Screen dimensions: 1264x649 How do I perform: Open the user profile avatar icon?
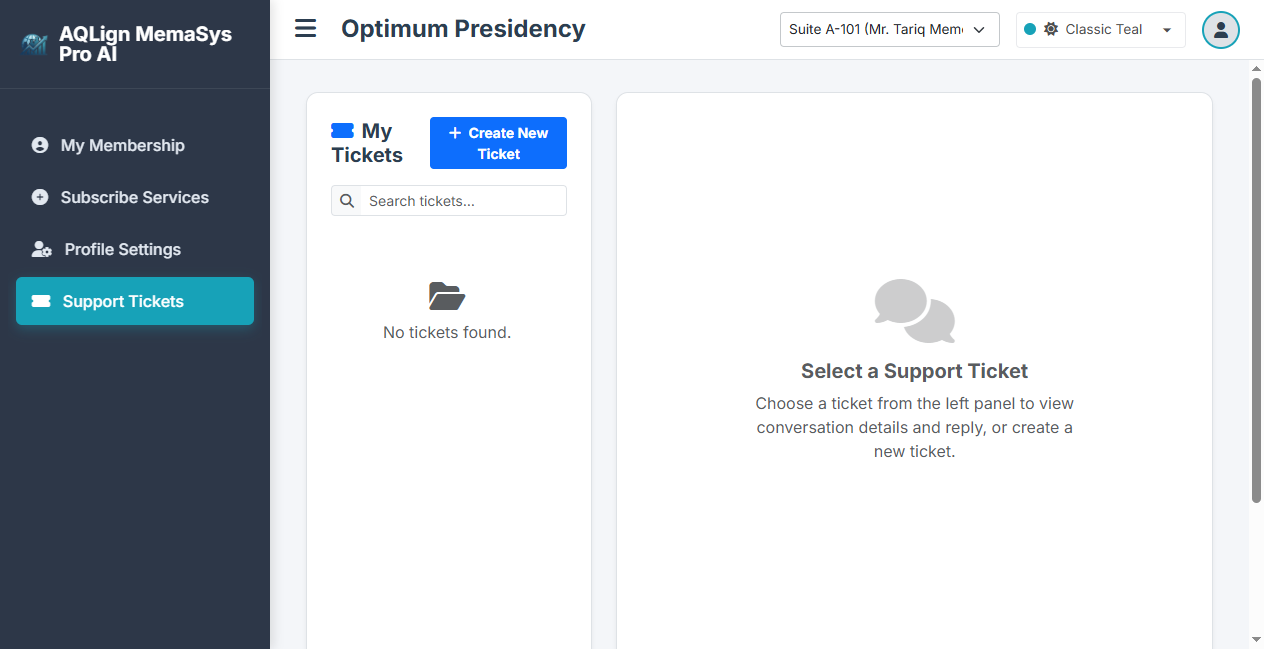coord(1220,30)
